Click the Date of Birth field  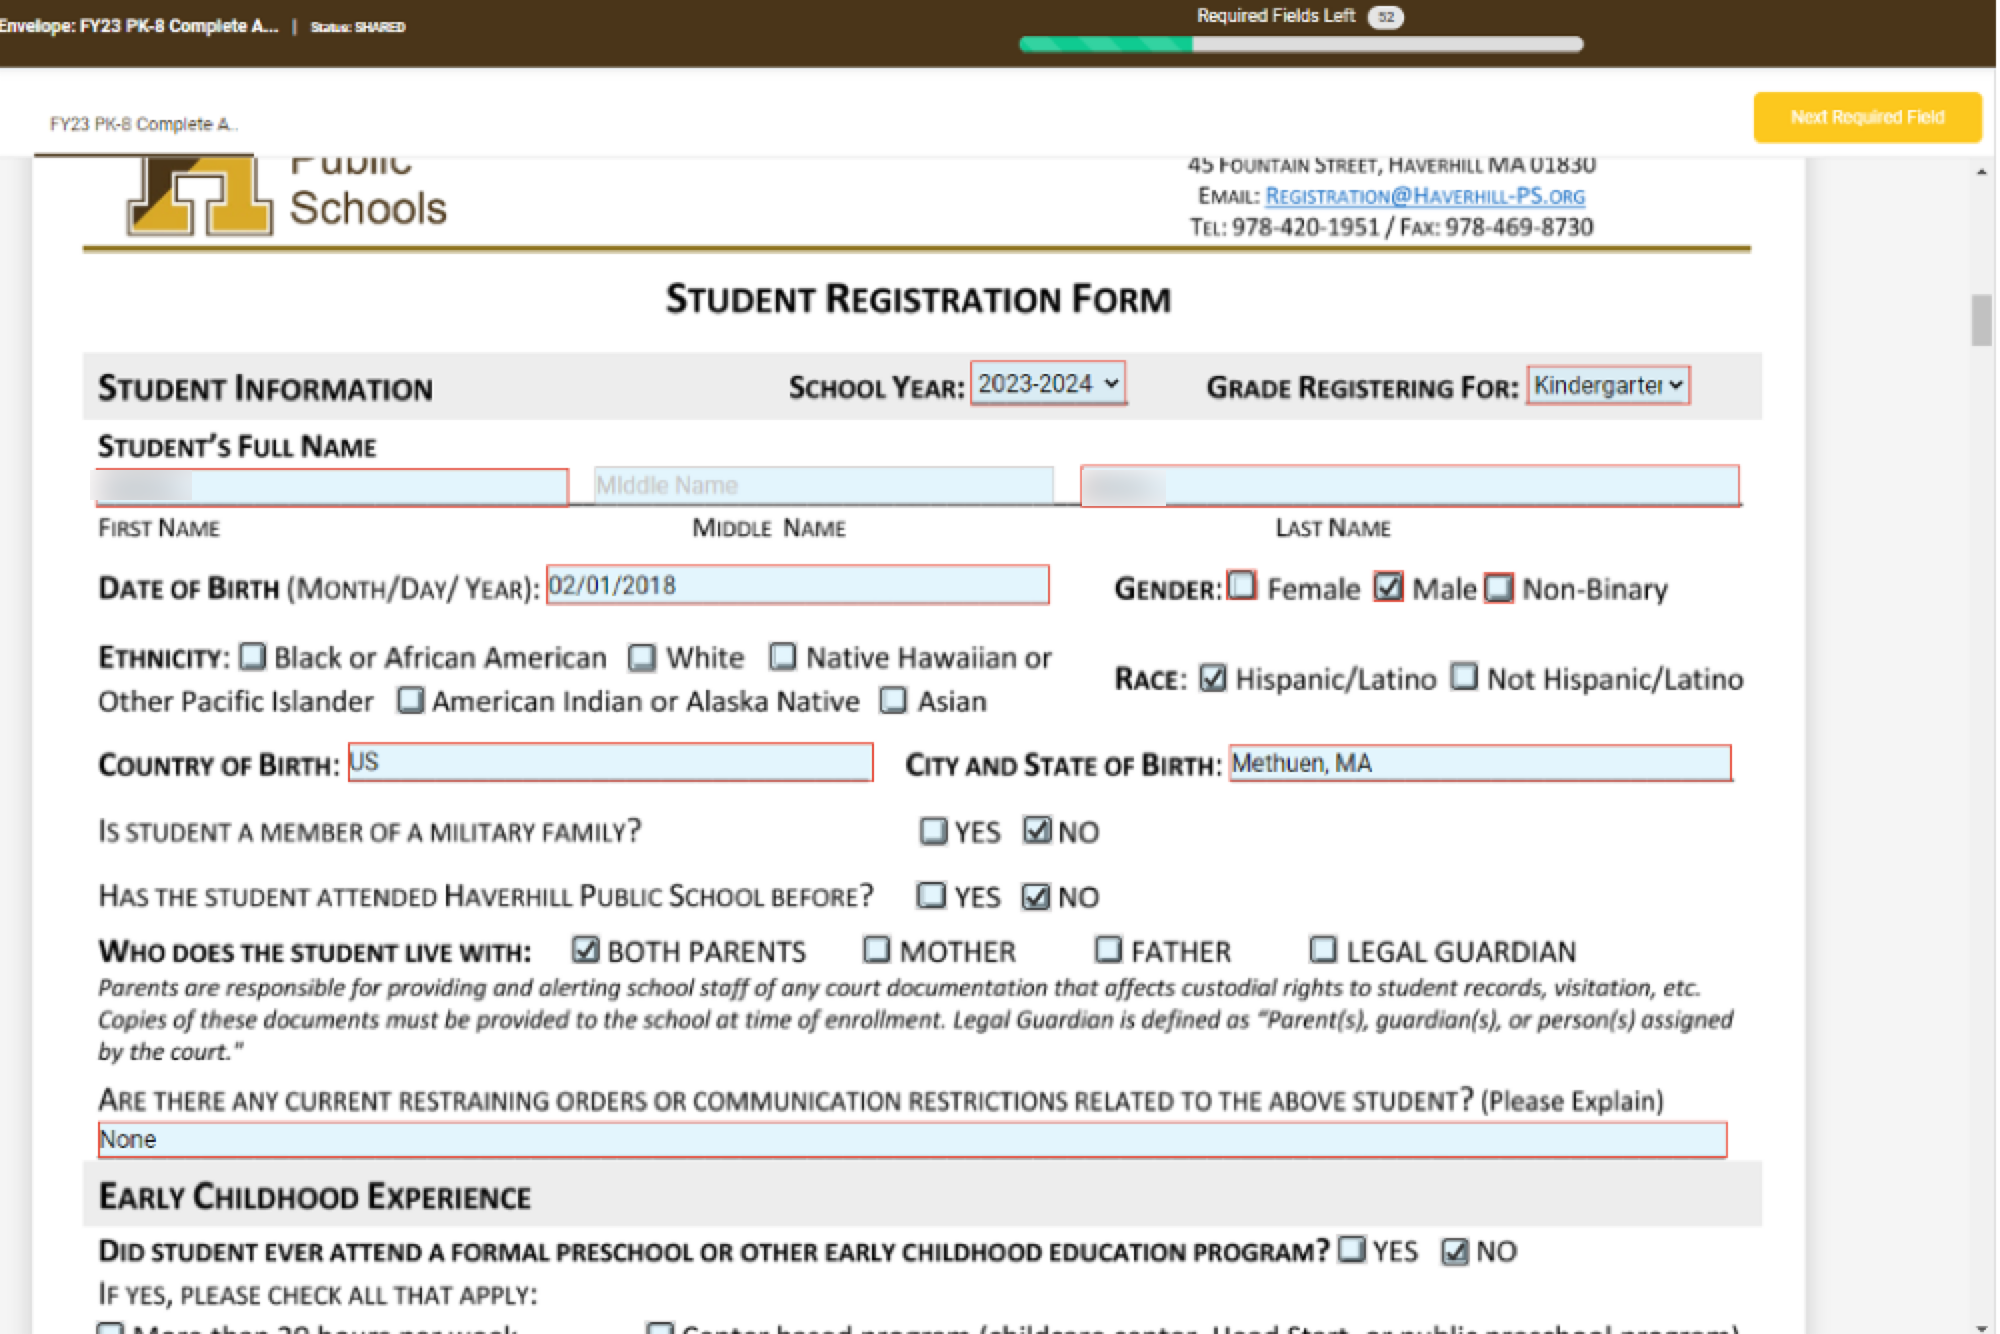797,585
